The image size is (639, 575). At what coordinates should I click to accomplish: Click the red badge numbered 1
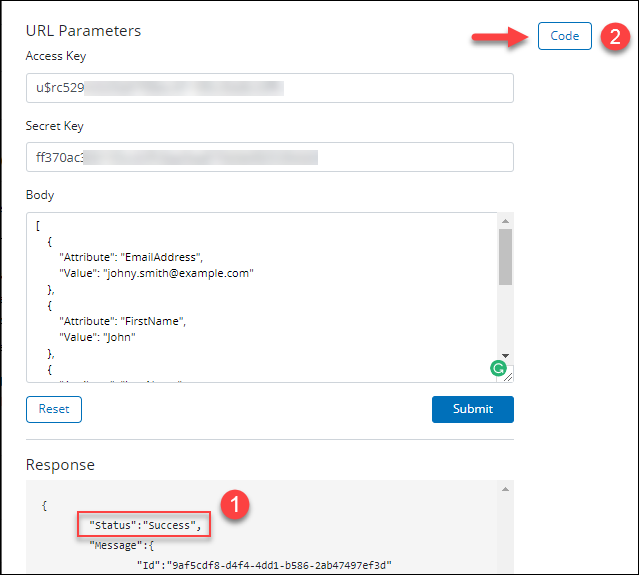click(x=234, y=506)
